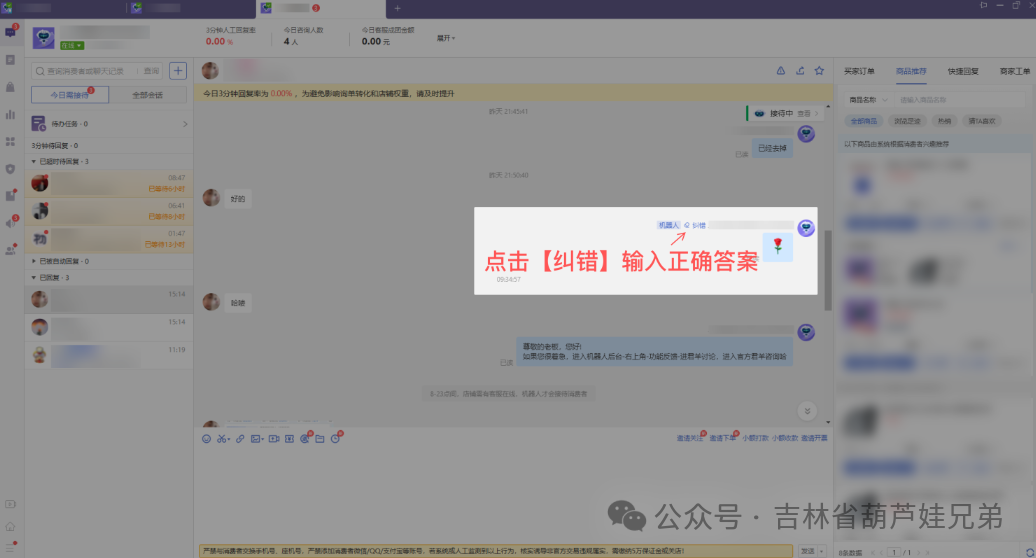The width and height of the screenshot is (1036, 558).
Task: Open the 商品推荐 tab
Action: point(911,71)
